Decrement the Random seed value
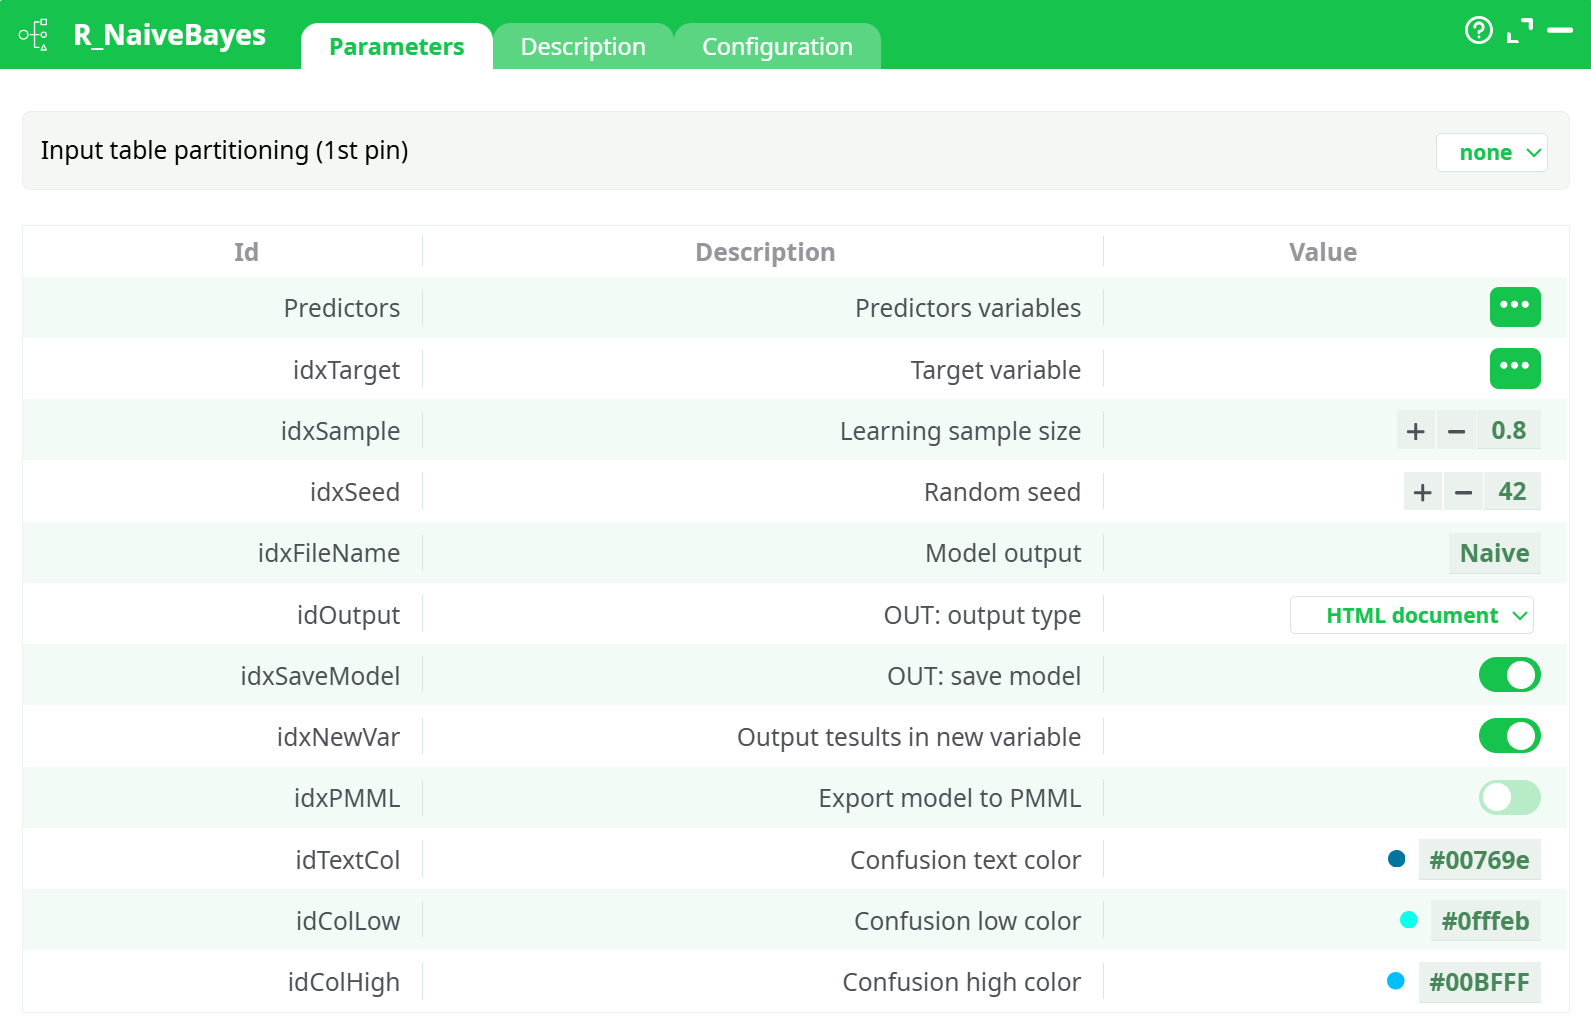This screenshot has height=1035, width=1591. tap(1463, 492)
